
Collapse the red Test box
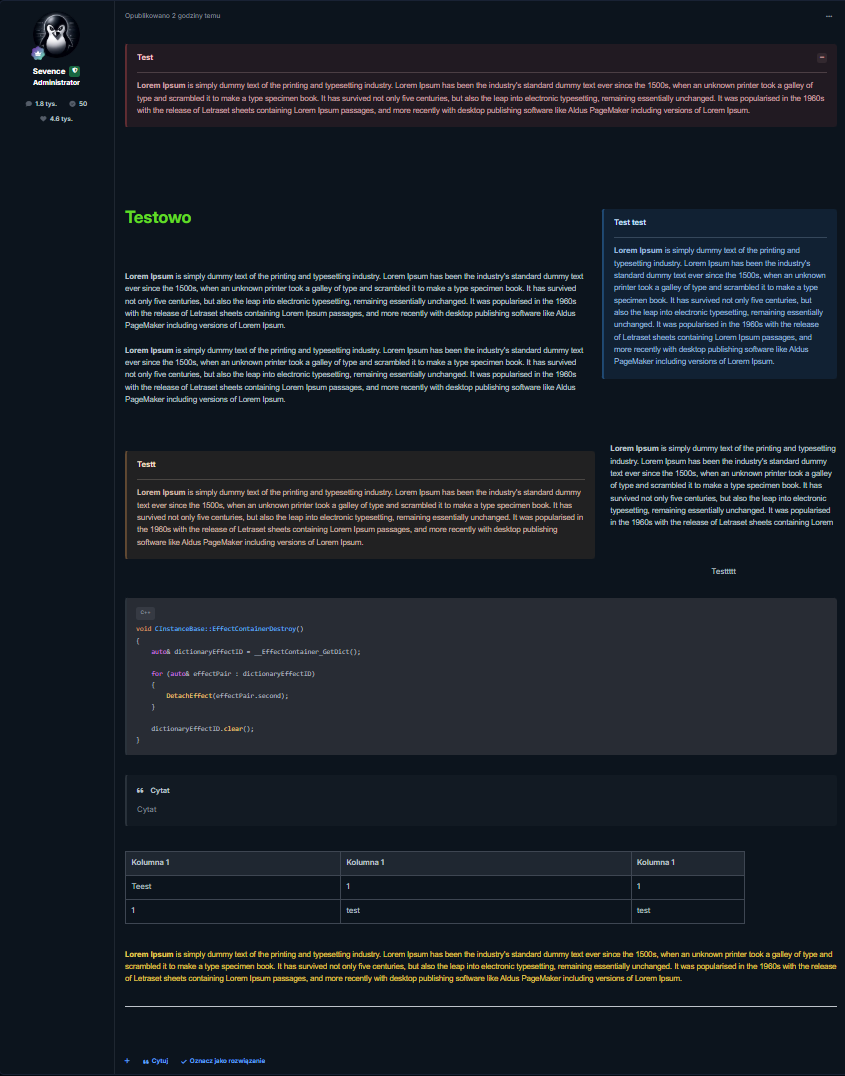(822, 58)
